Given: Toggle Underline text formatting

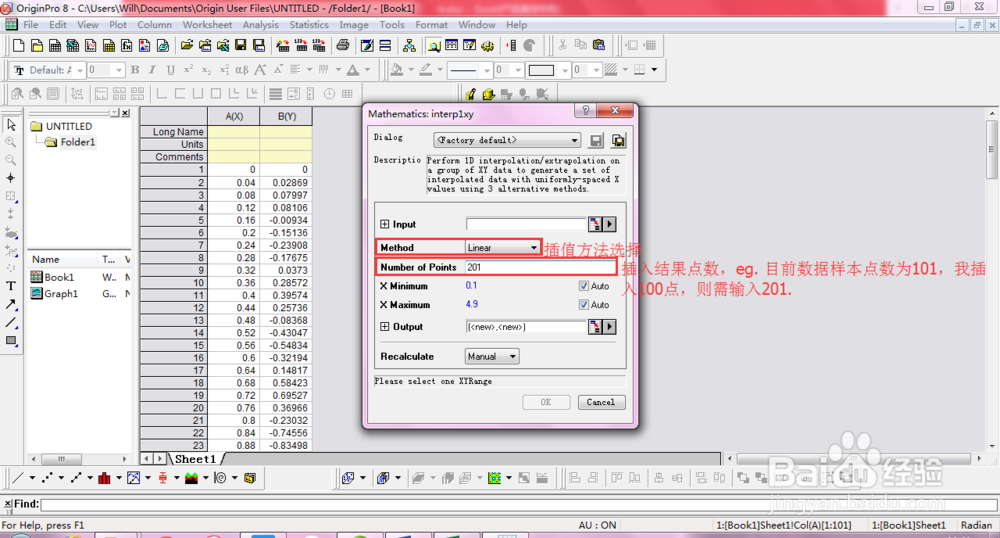Looking at the screenshot, I should click(170, 69).
